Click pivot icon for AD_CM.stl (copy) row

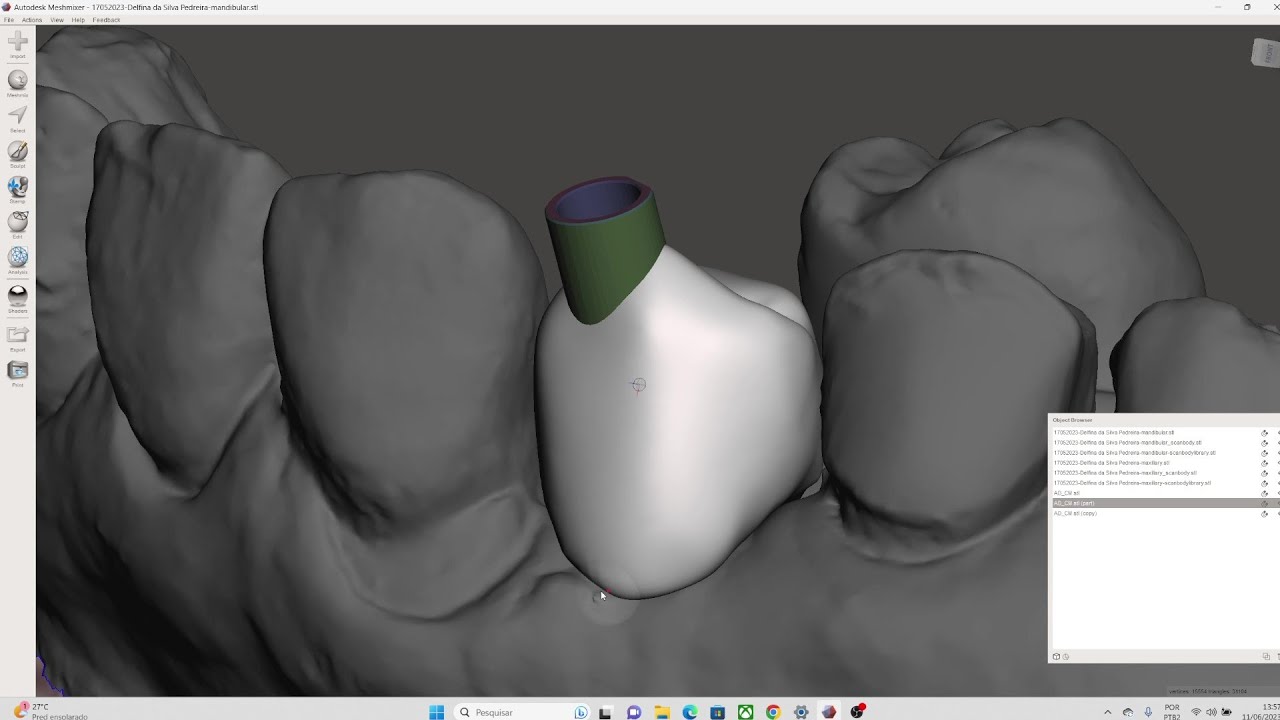click(1265, 513)
